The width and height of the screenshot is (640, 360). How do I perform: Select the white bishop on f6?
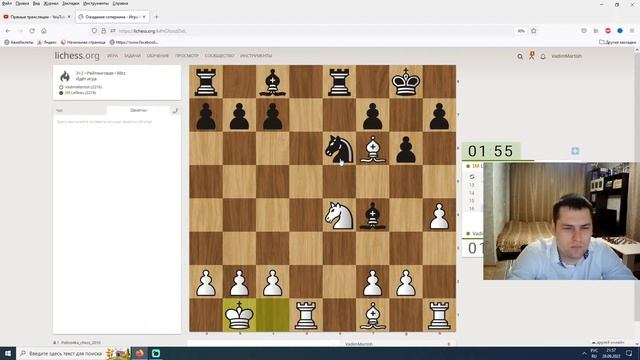(x=373, y=149)
